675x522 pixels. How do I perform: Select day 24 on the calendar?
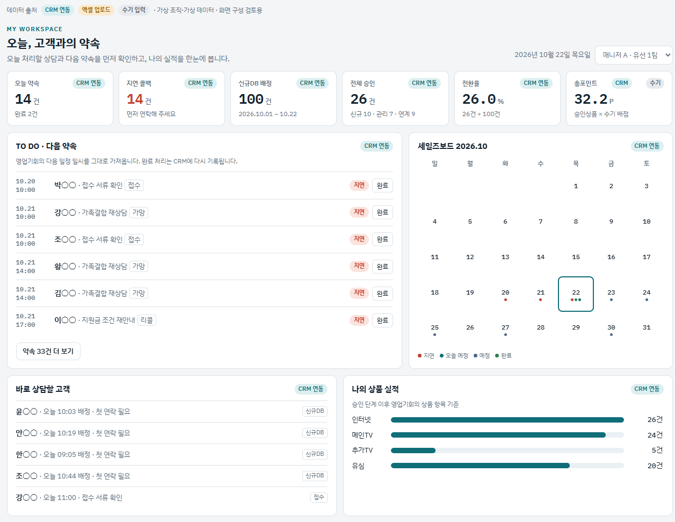647,294
